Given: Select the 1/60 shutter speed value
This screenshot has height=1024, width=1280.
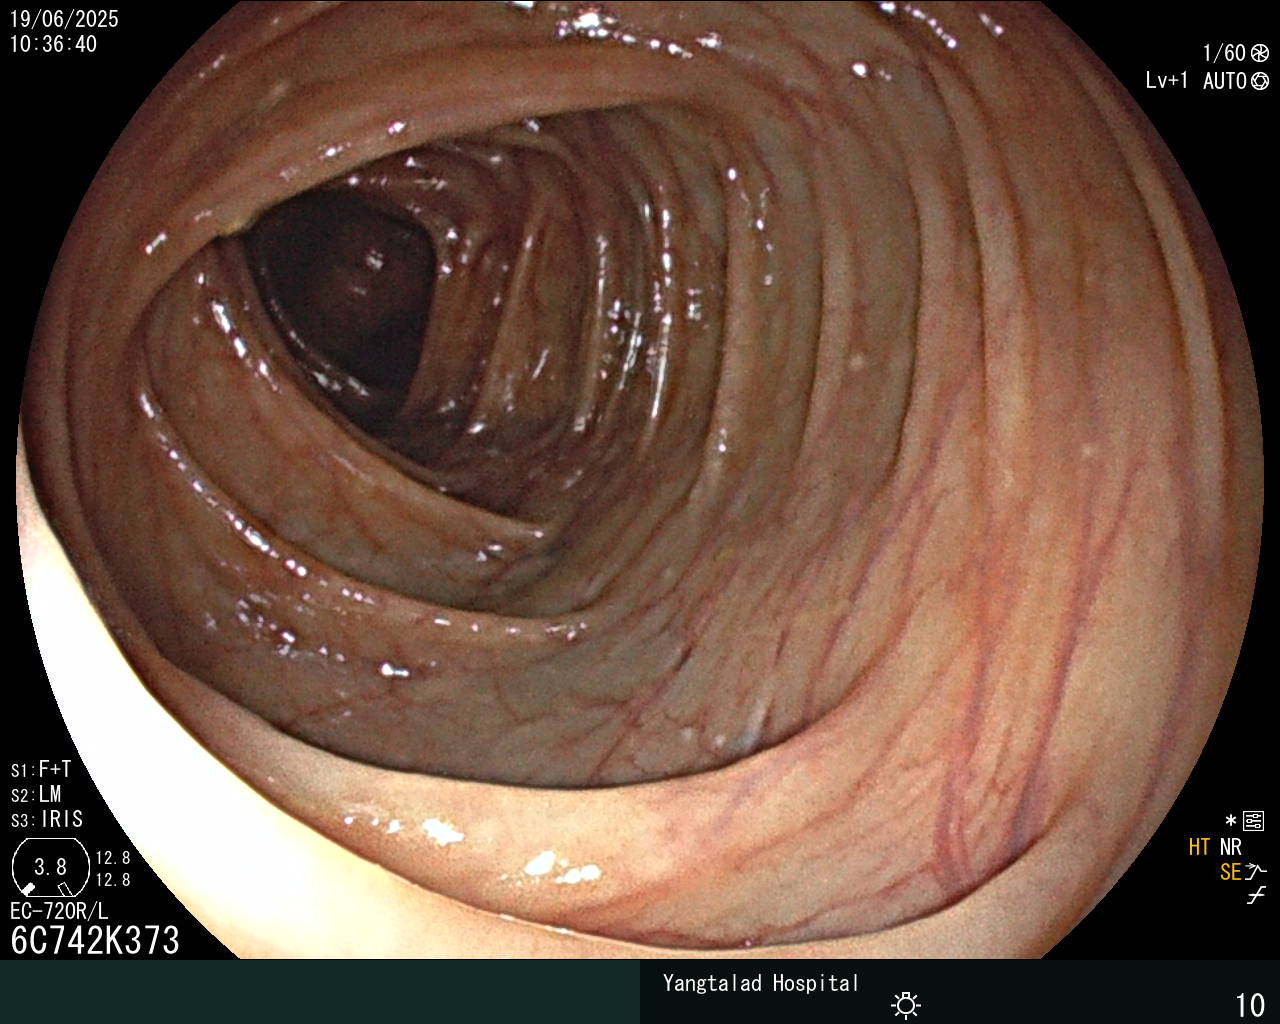Looking at the screenshot, I should point(1224,53).
